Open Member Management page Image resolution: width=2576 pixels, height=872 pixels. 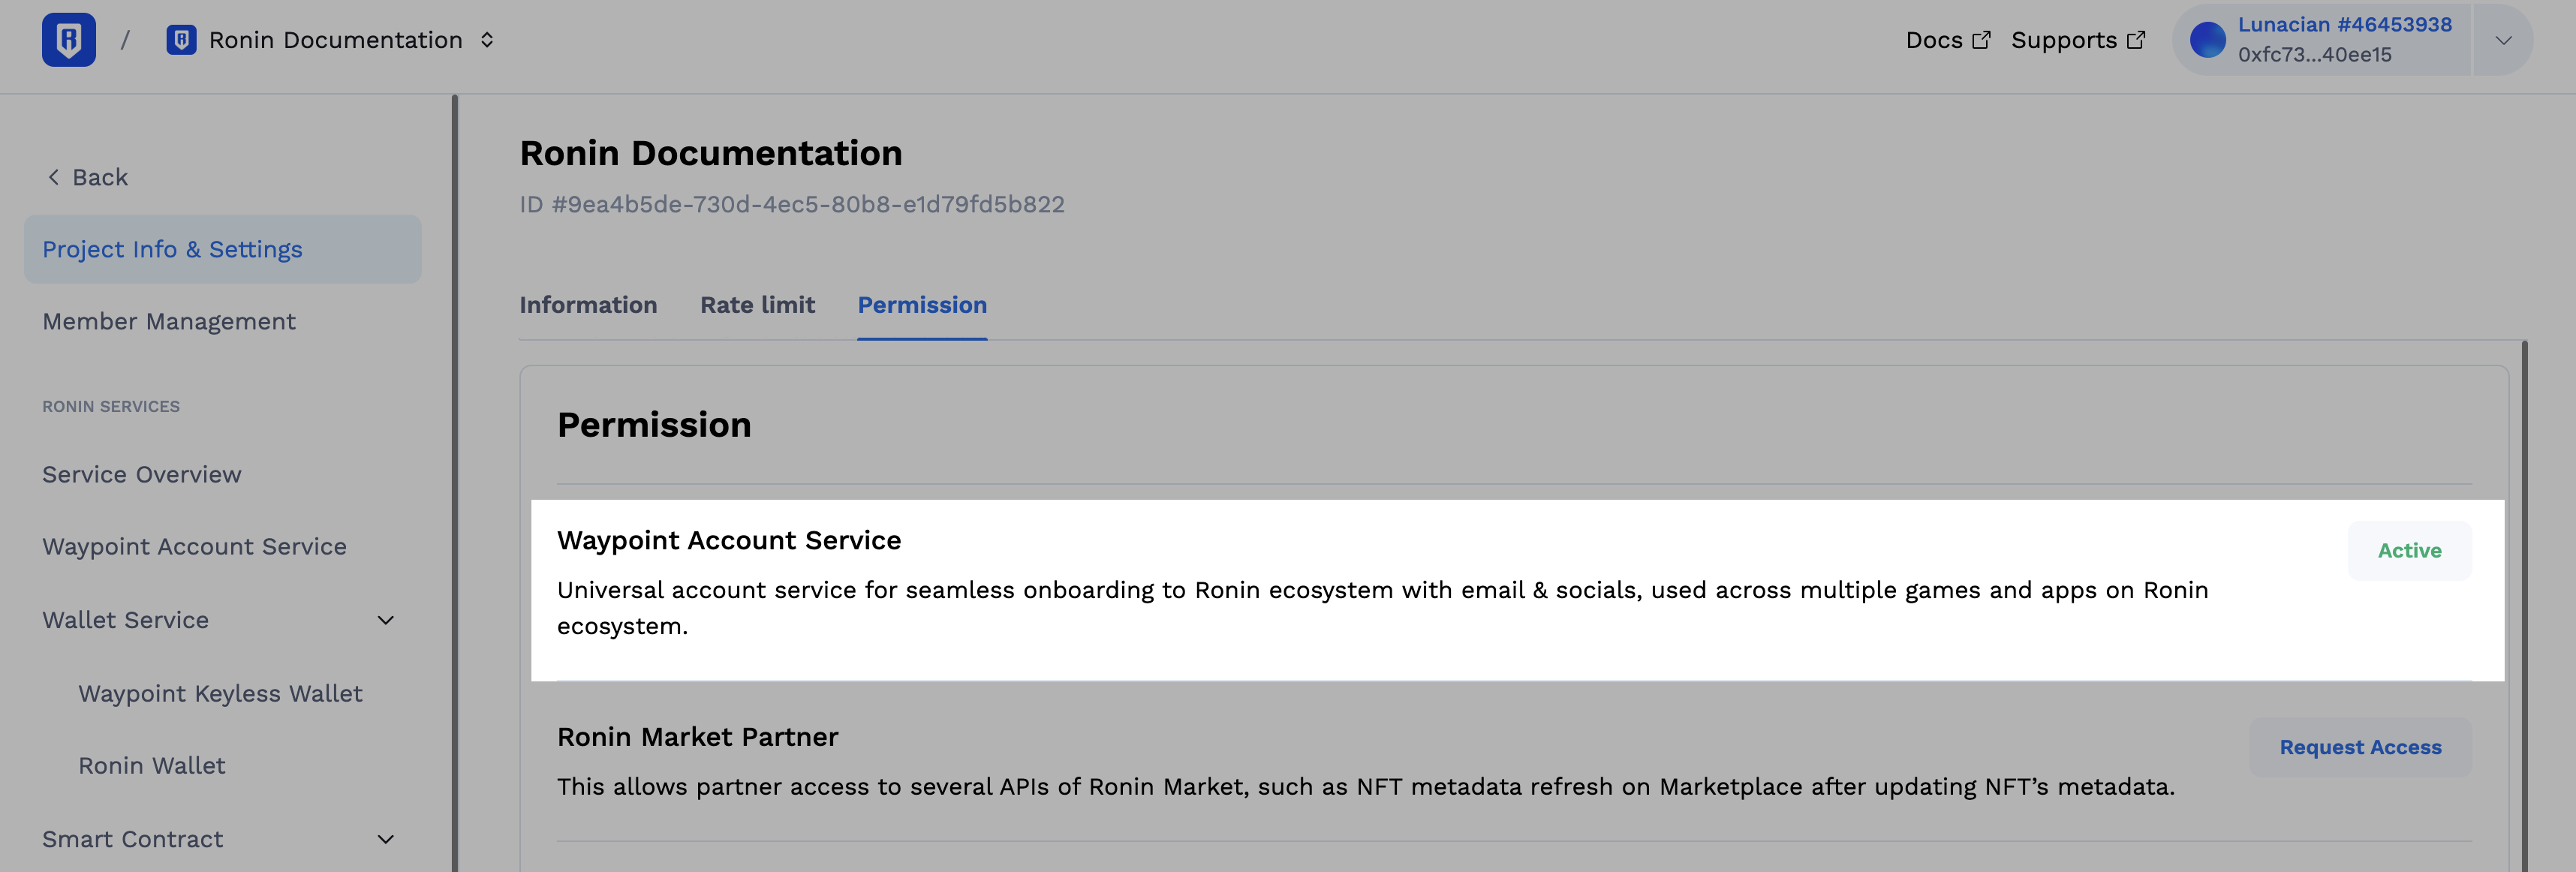click(x=169, y=321)
